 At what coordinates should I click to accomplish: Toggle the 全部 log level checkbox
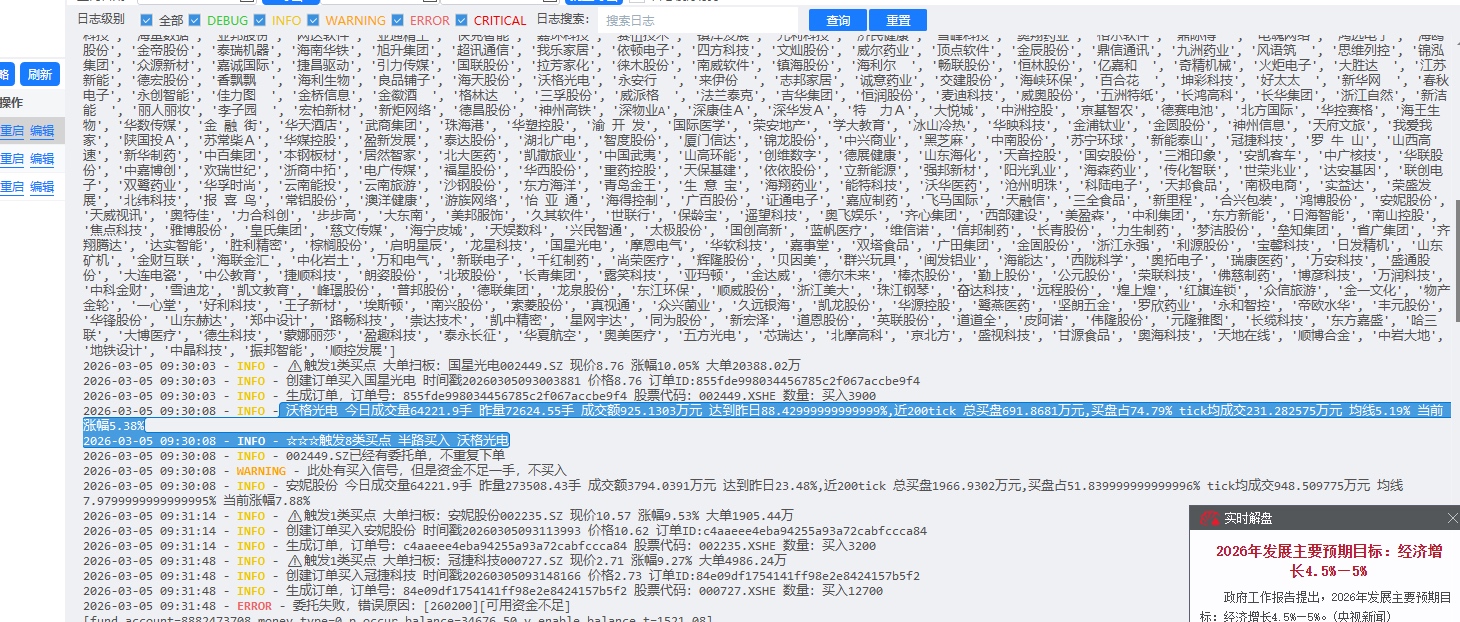pyautogui.click(x=147, y=20)
